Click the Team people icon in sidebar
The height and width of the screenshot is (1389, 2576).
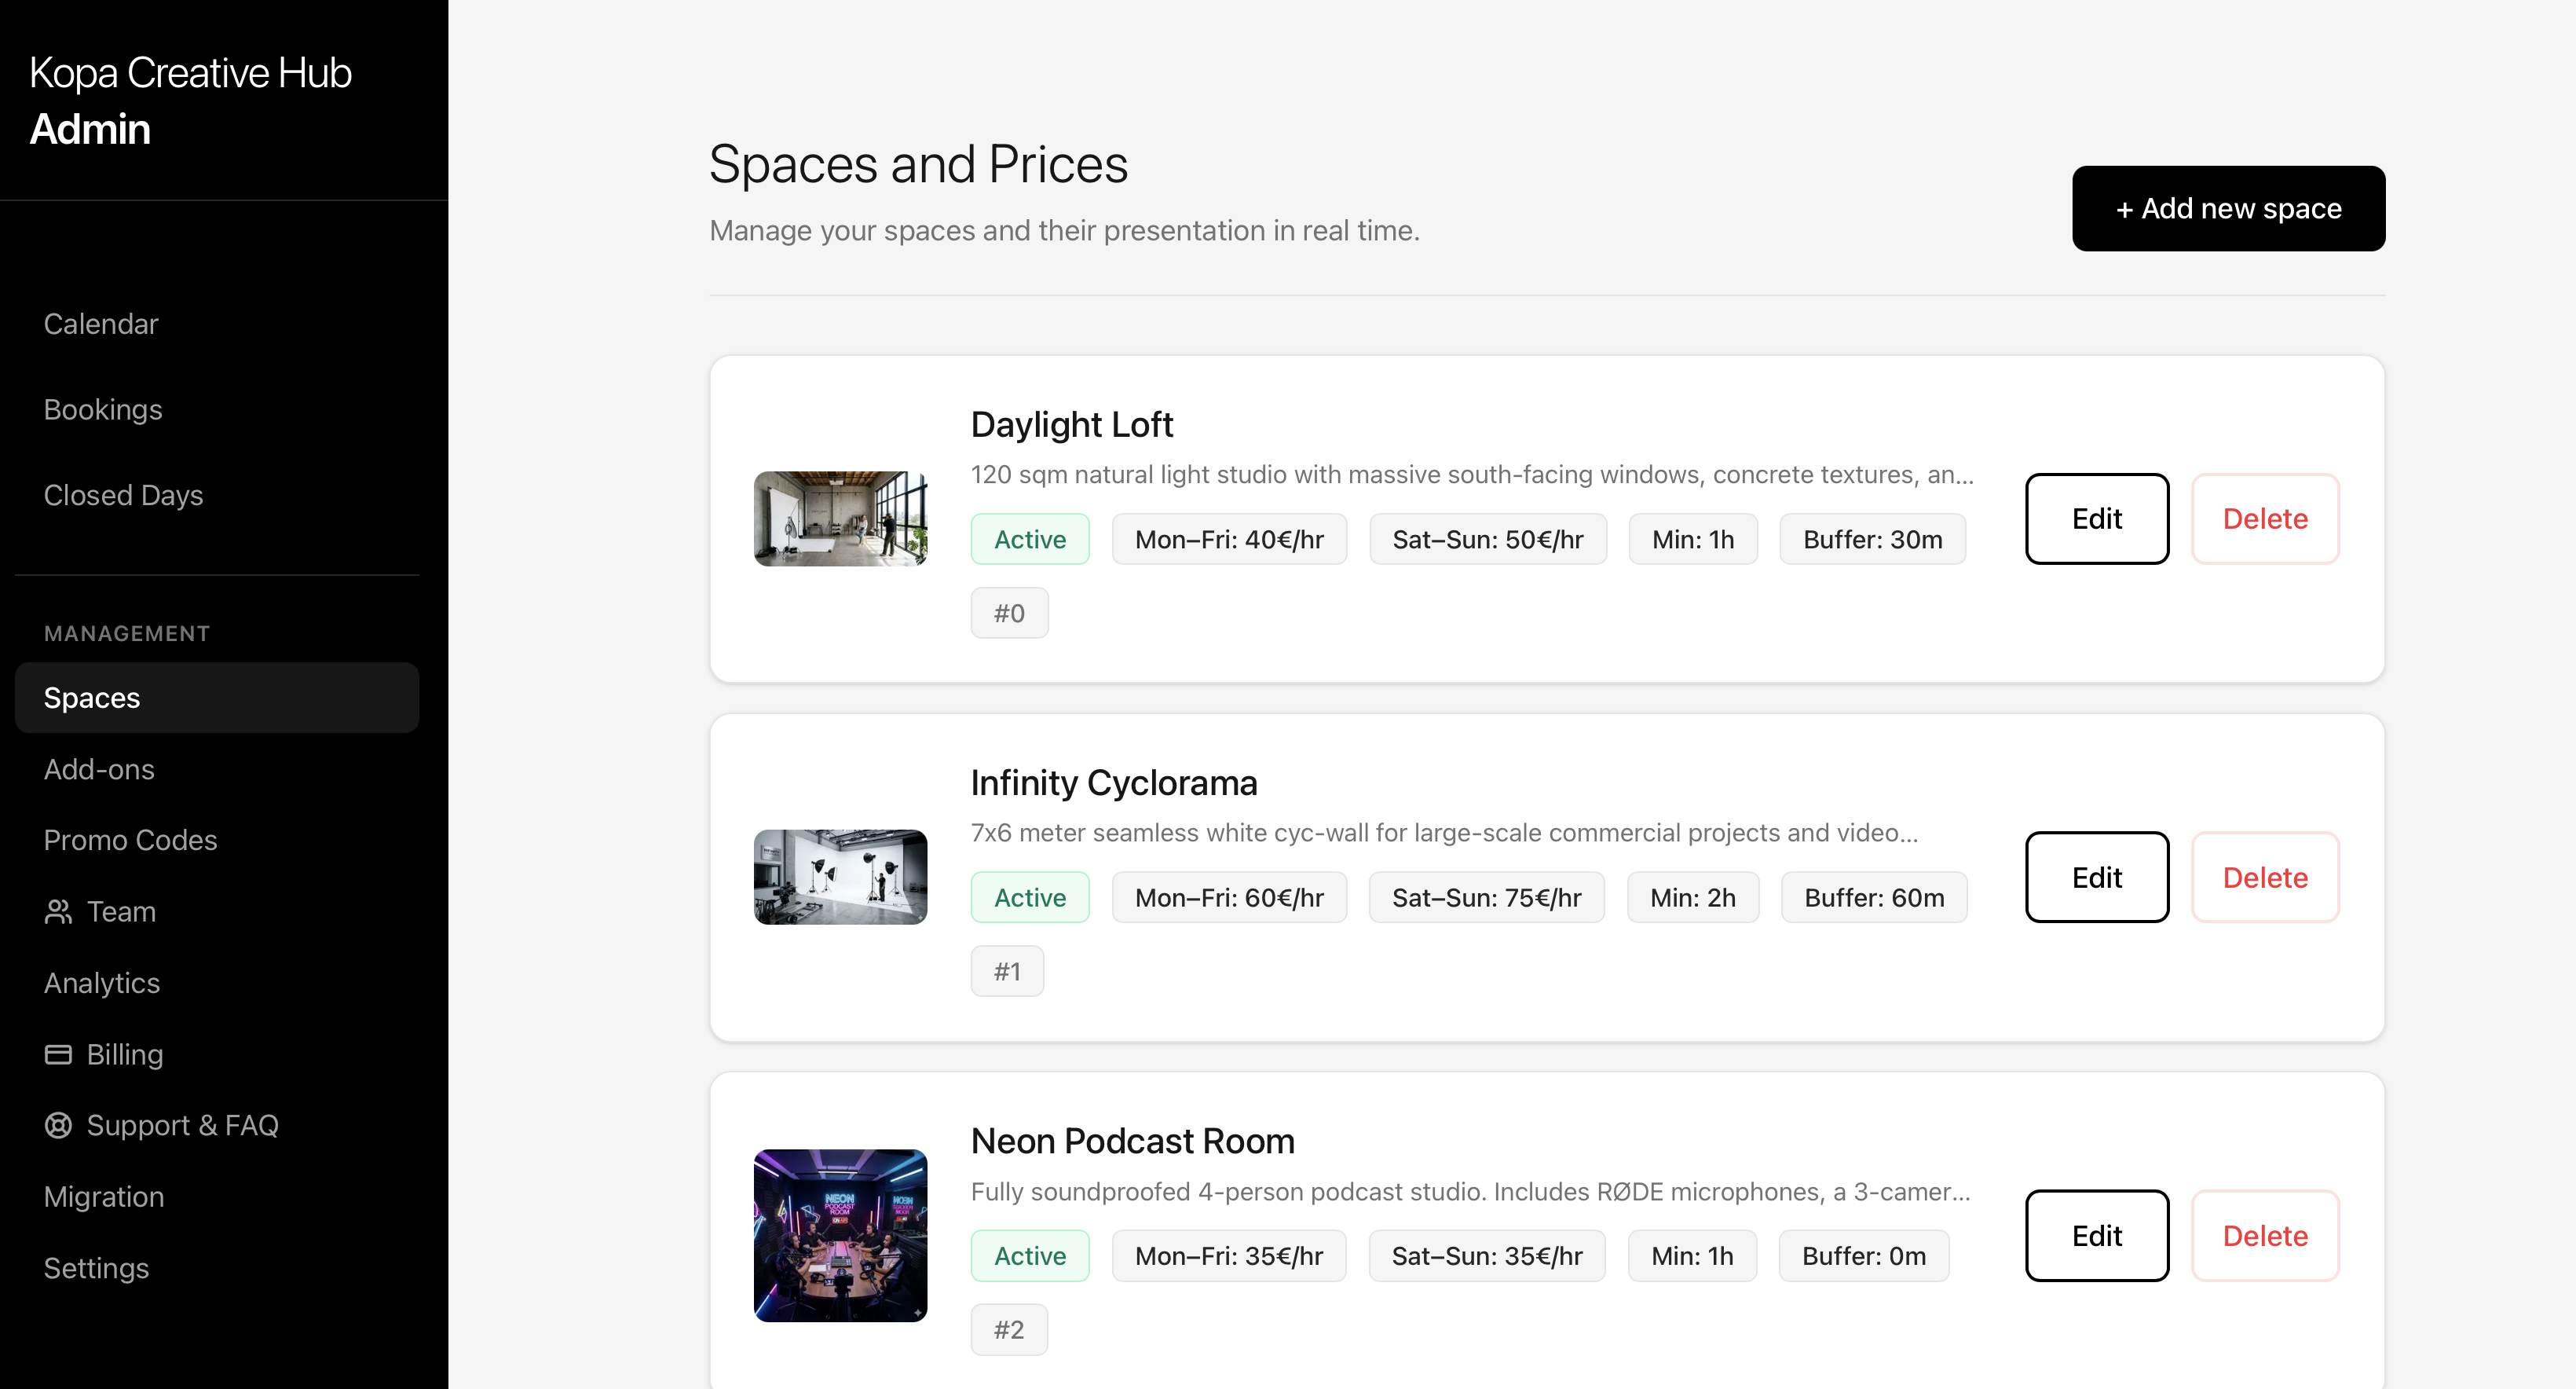coord(58,911)
